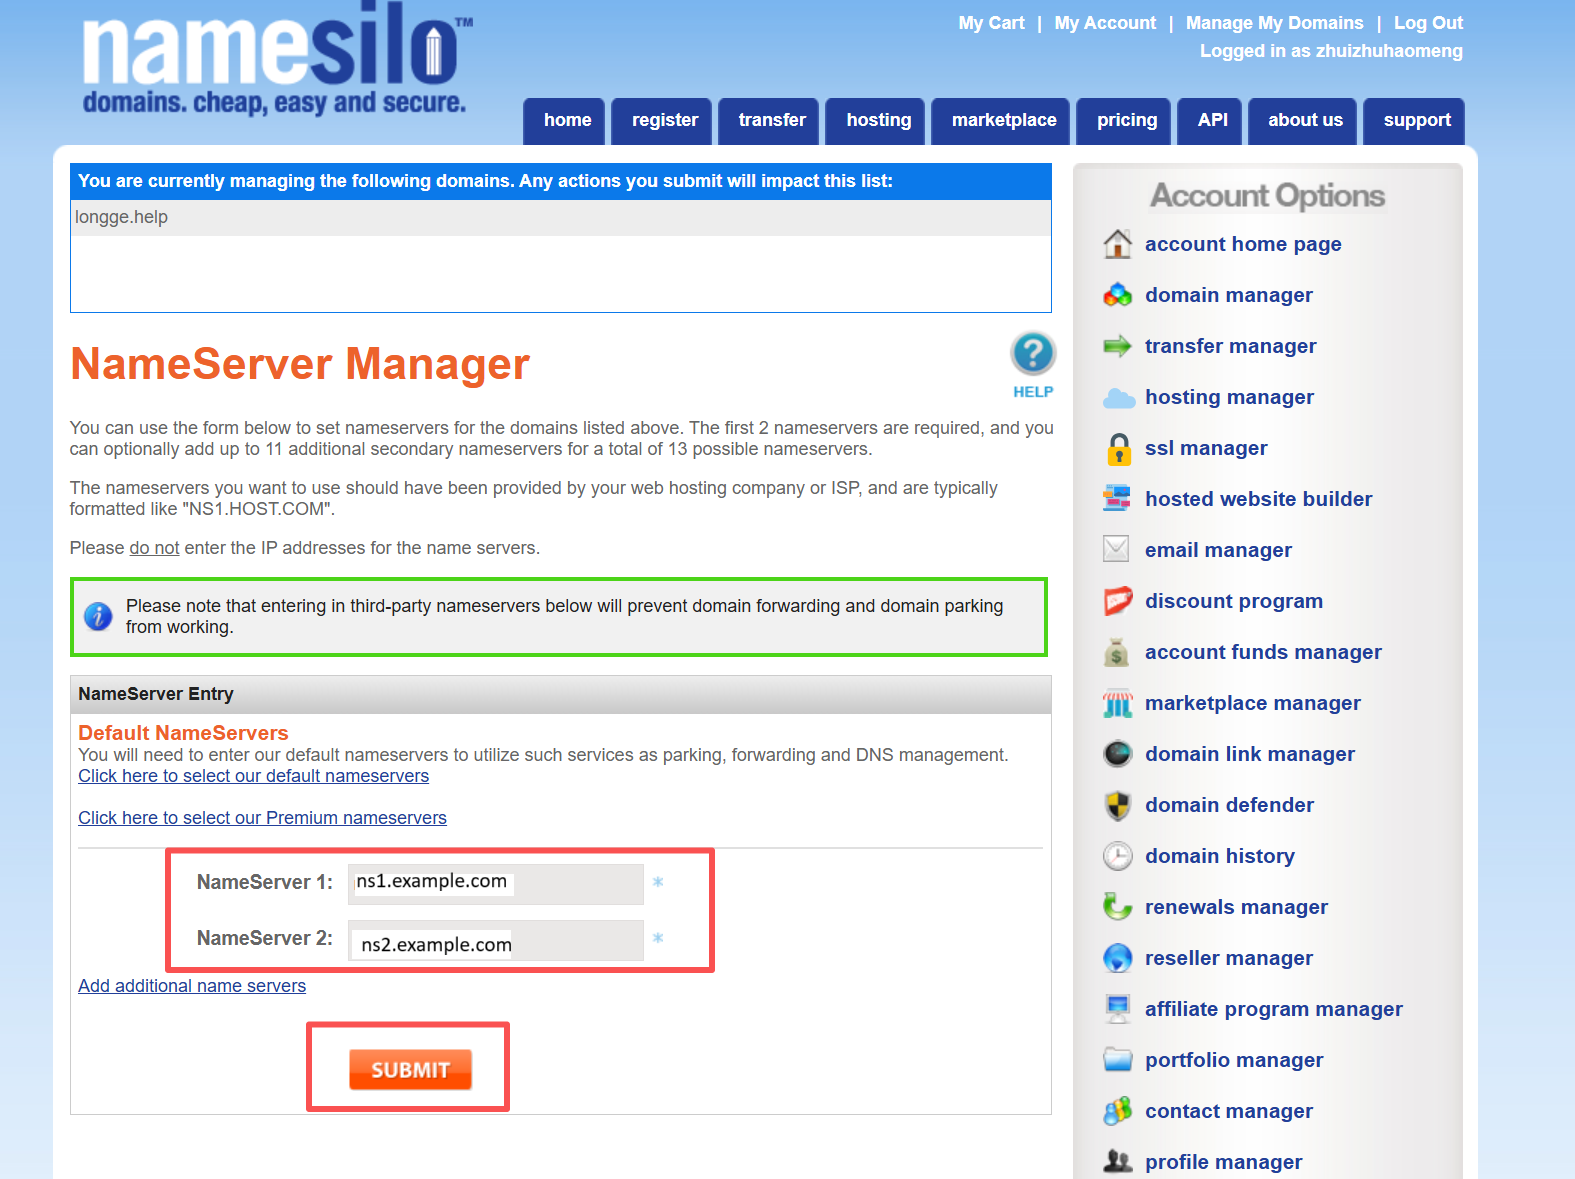Click the storefront marketplace manager icon

pyautogui.click(x=1117, y=703)
